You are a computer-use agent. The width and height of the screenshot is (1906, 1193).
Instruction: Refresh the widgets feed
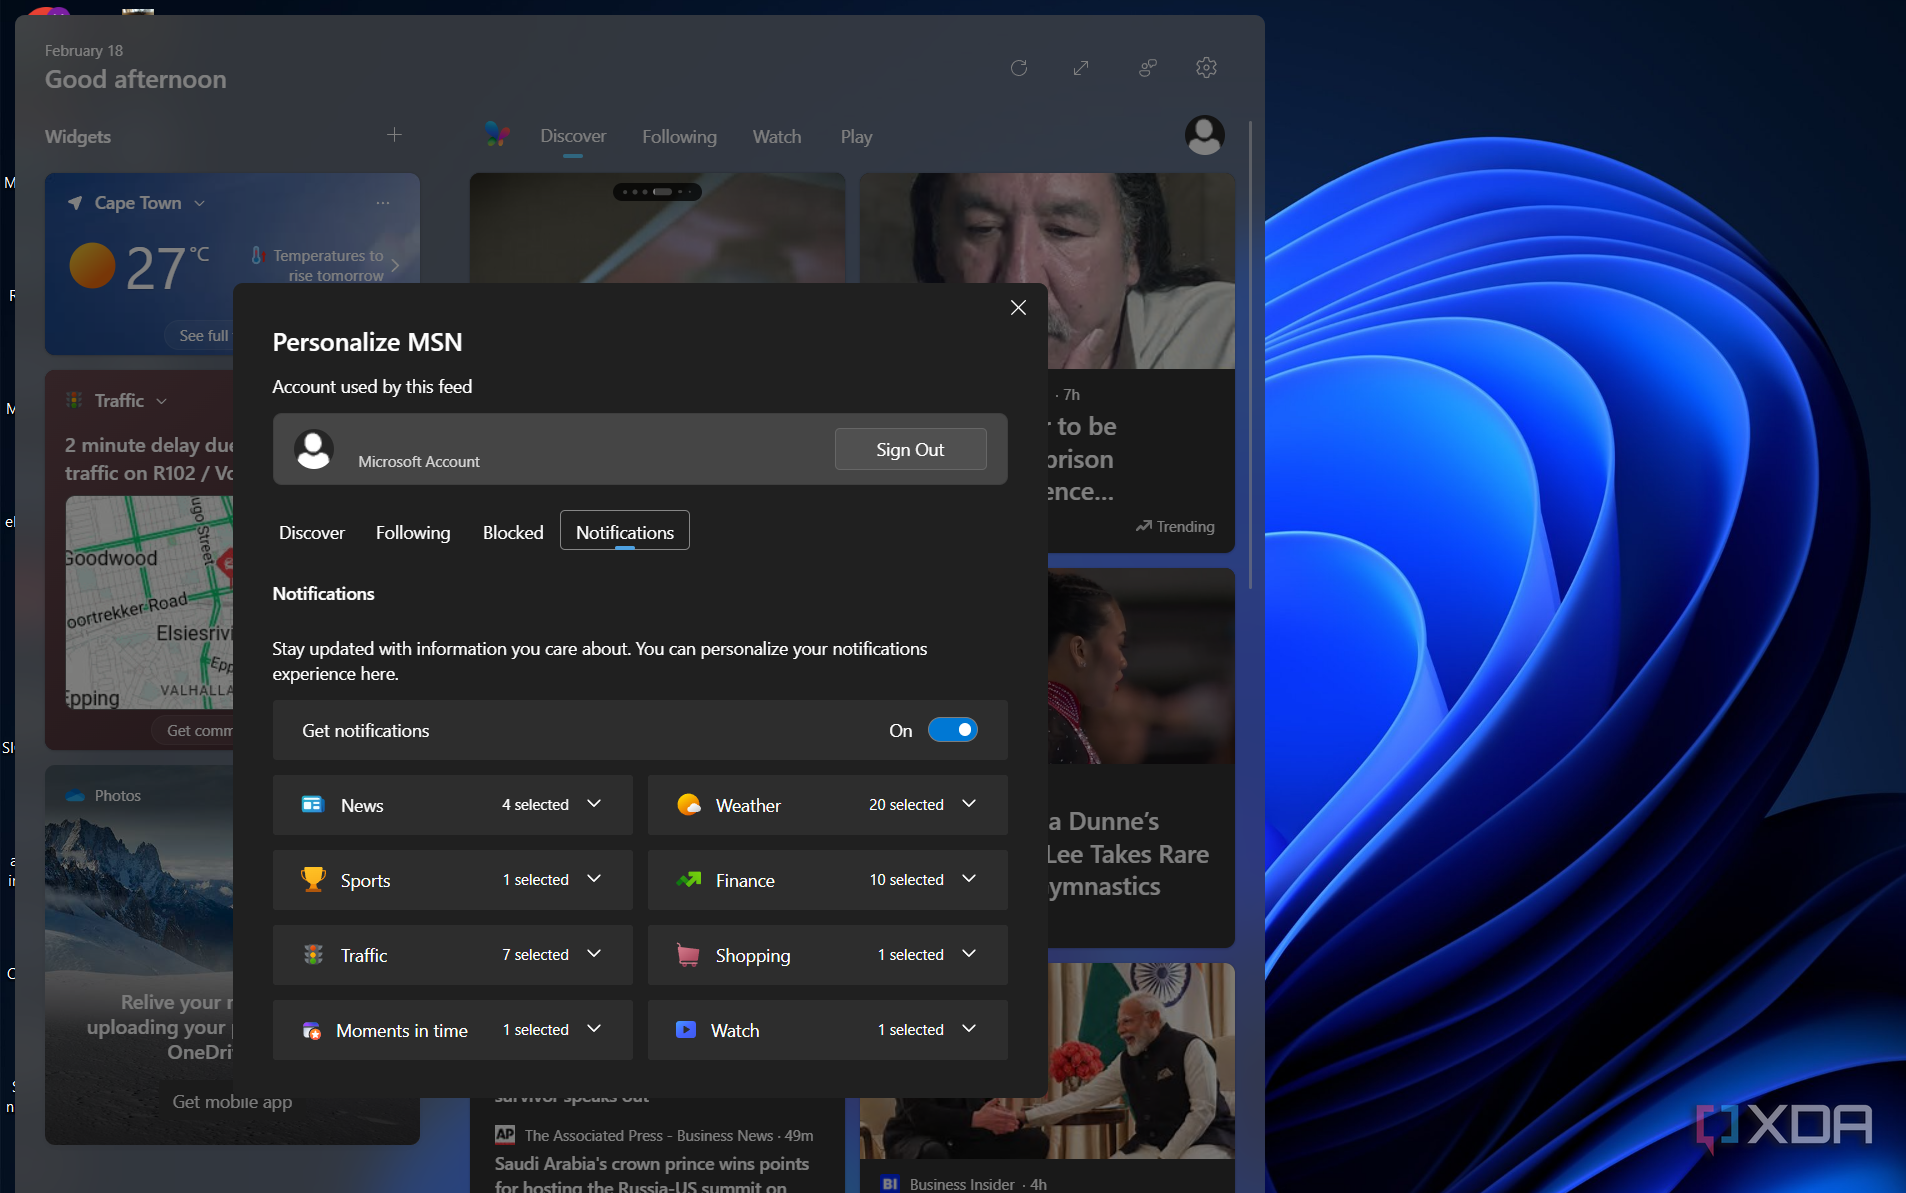[1019, 68]
